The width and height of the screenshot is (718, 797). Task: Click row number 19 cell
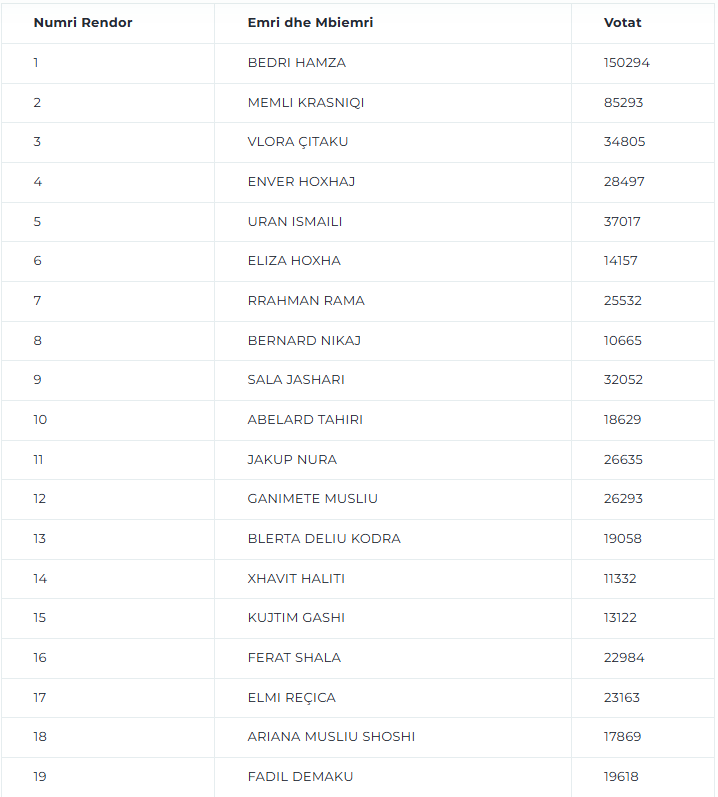tap(40, 777)
